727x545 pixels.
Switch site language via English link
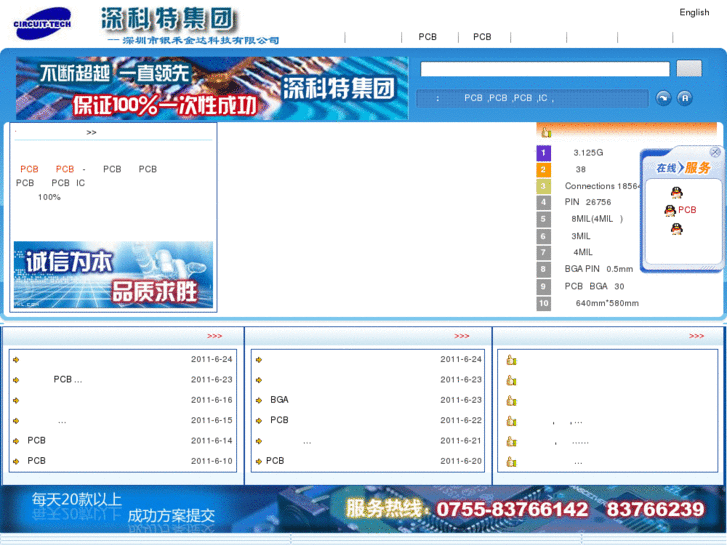click(694, 13)
